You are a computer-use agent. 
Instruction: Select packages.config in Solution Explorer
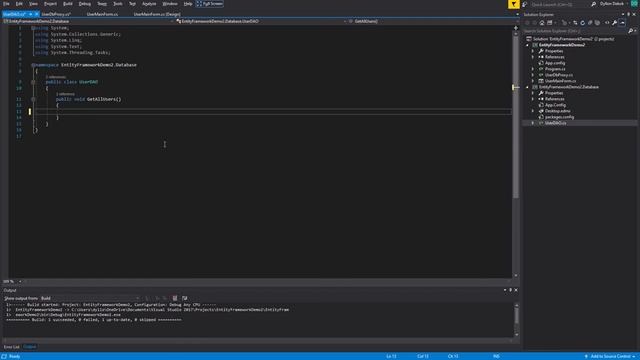click(x=559, y=117)
